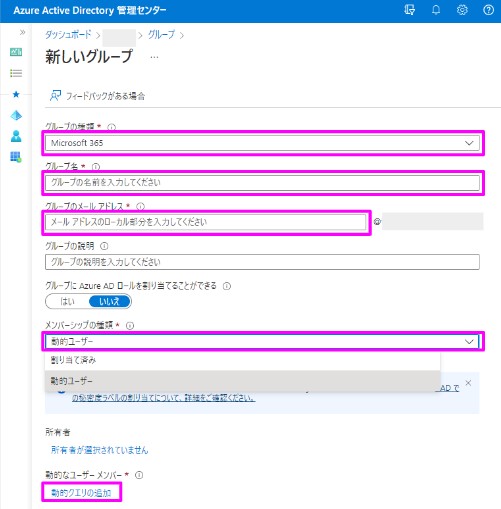Image resolution: width=501 pixels, height=509 pixels.
Task: Select はい for Azure AD role assignment
Action: point(67,302)
